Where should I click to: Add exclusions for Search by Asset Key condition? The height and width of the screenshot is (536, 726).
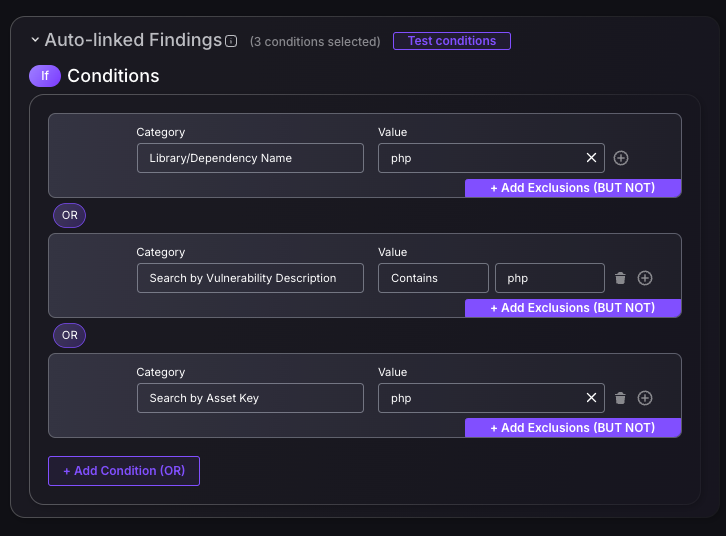point(573,428)
